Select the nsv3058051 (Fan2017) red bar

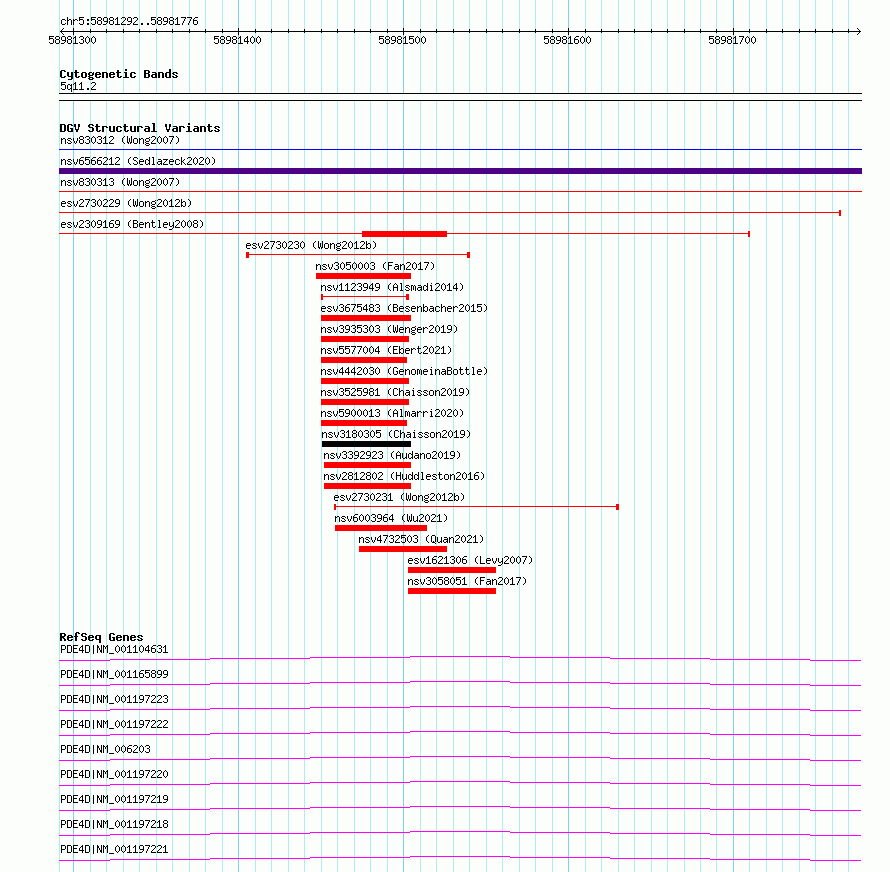point(452,591)
